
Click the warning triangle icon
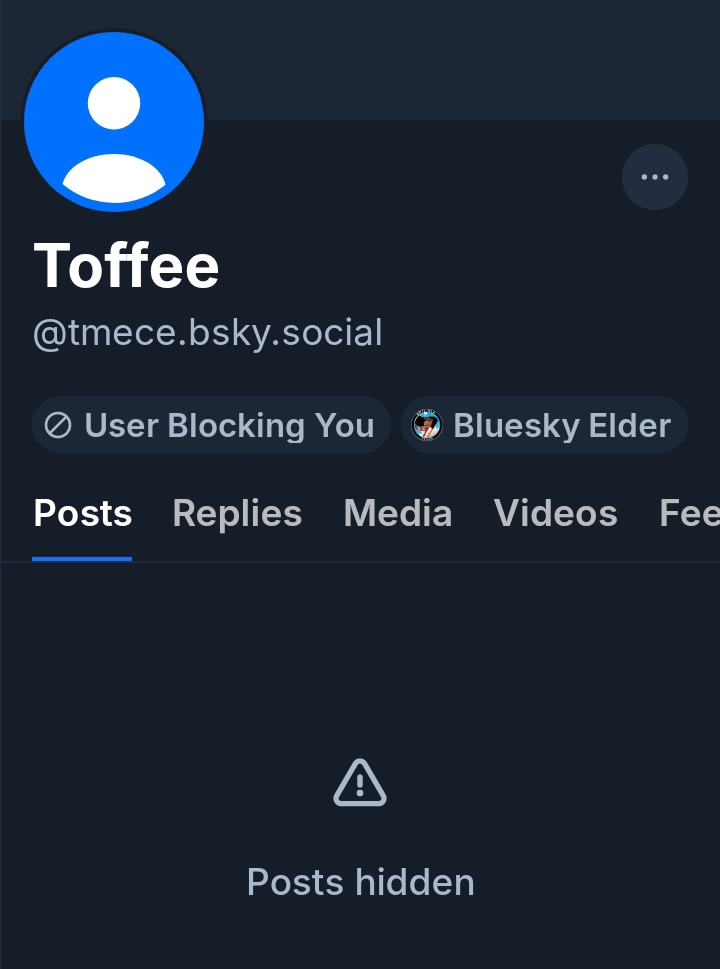tap(360, 782)
